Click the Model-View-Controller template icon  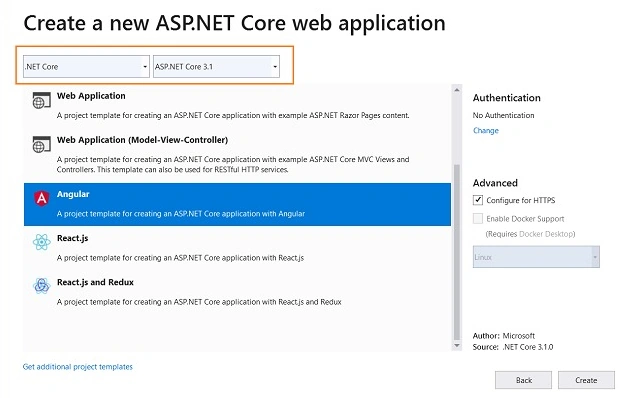[42, 144]
